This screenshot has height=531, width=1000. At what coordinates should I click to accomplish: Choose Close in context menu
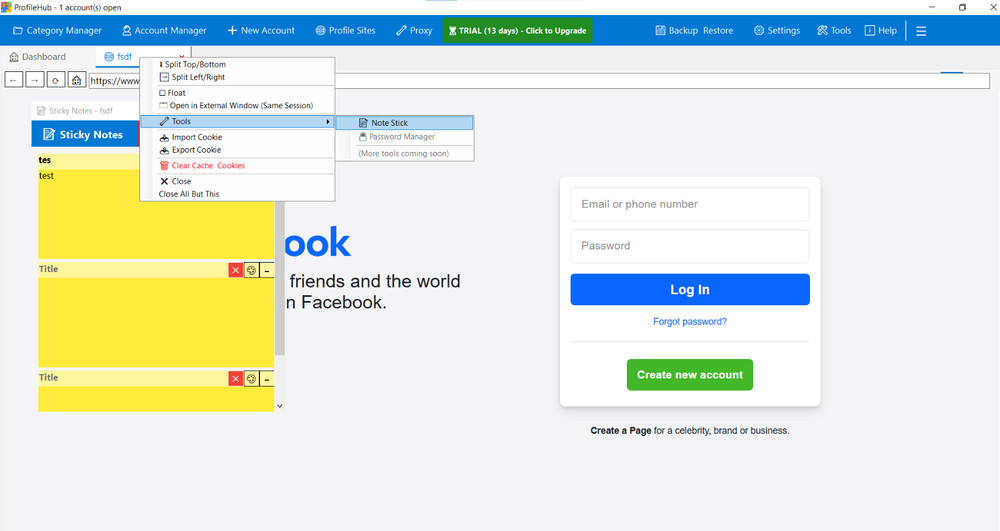[x=237, y=182]
